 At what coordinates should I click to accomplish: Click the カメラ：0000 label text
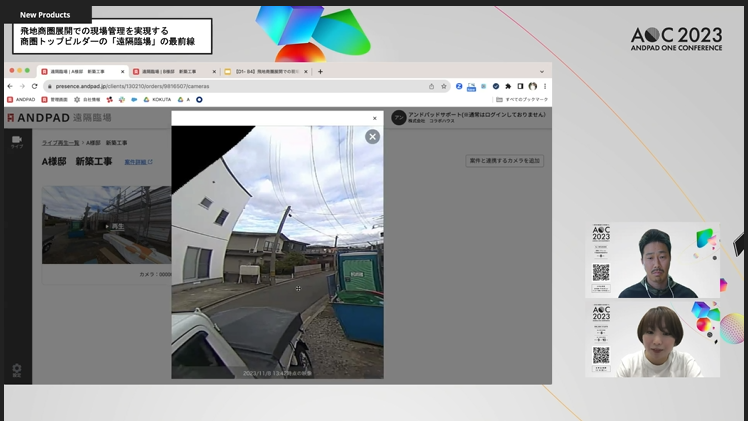[x=155, y=275]
